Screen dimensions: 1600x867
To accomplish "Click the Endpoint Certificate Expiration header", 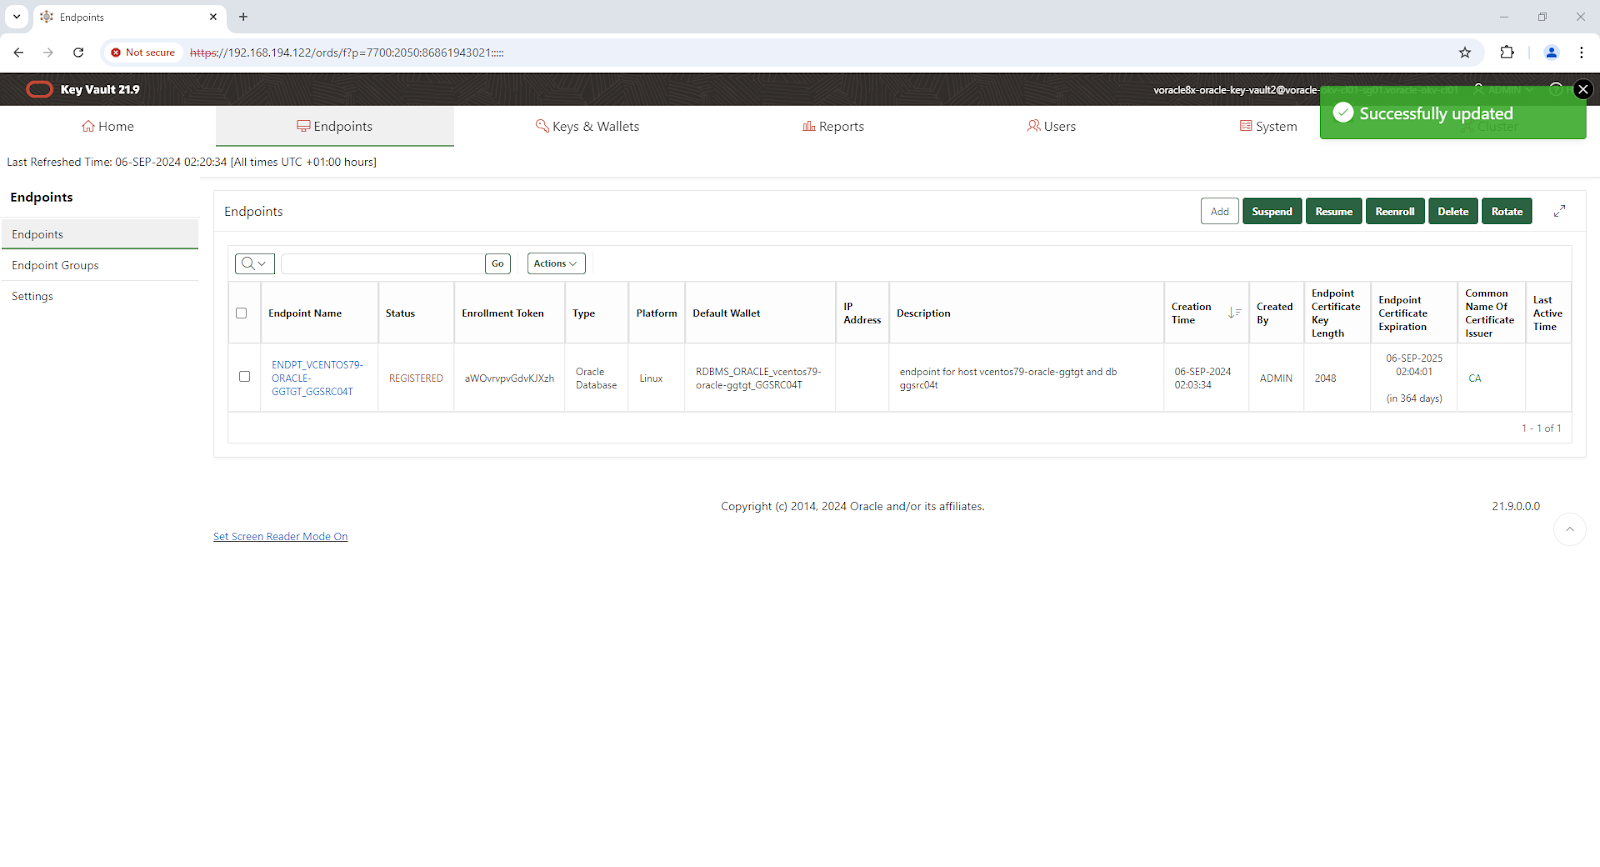I will [x=1403, y=313].
